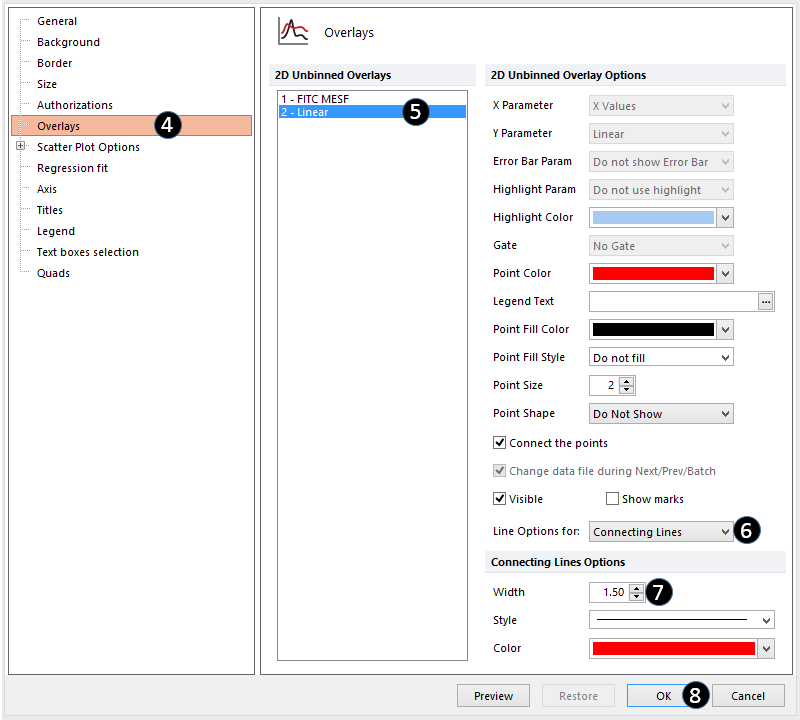Select the 1 - FITC MESF overlay
This screenshot has width=800, height=720.
point(320,99)
